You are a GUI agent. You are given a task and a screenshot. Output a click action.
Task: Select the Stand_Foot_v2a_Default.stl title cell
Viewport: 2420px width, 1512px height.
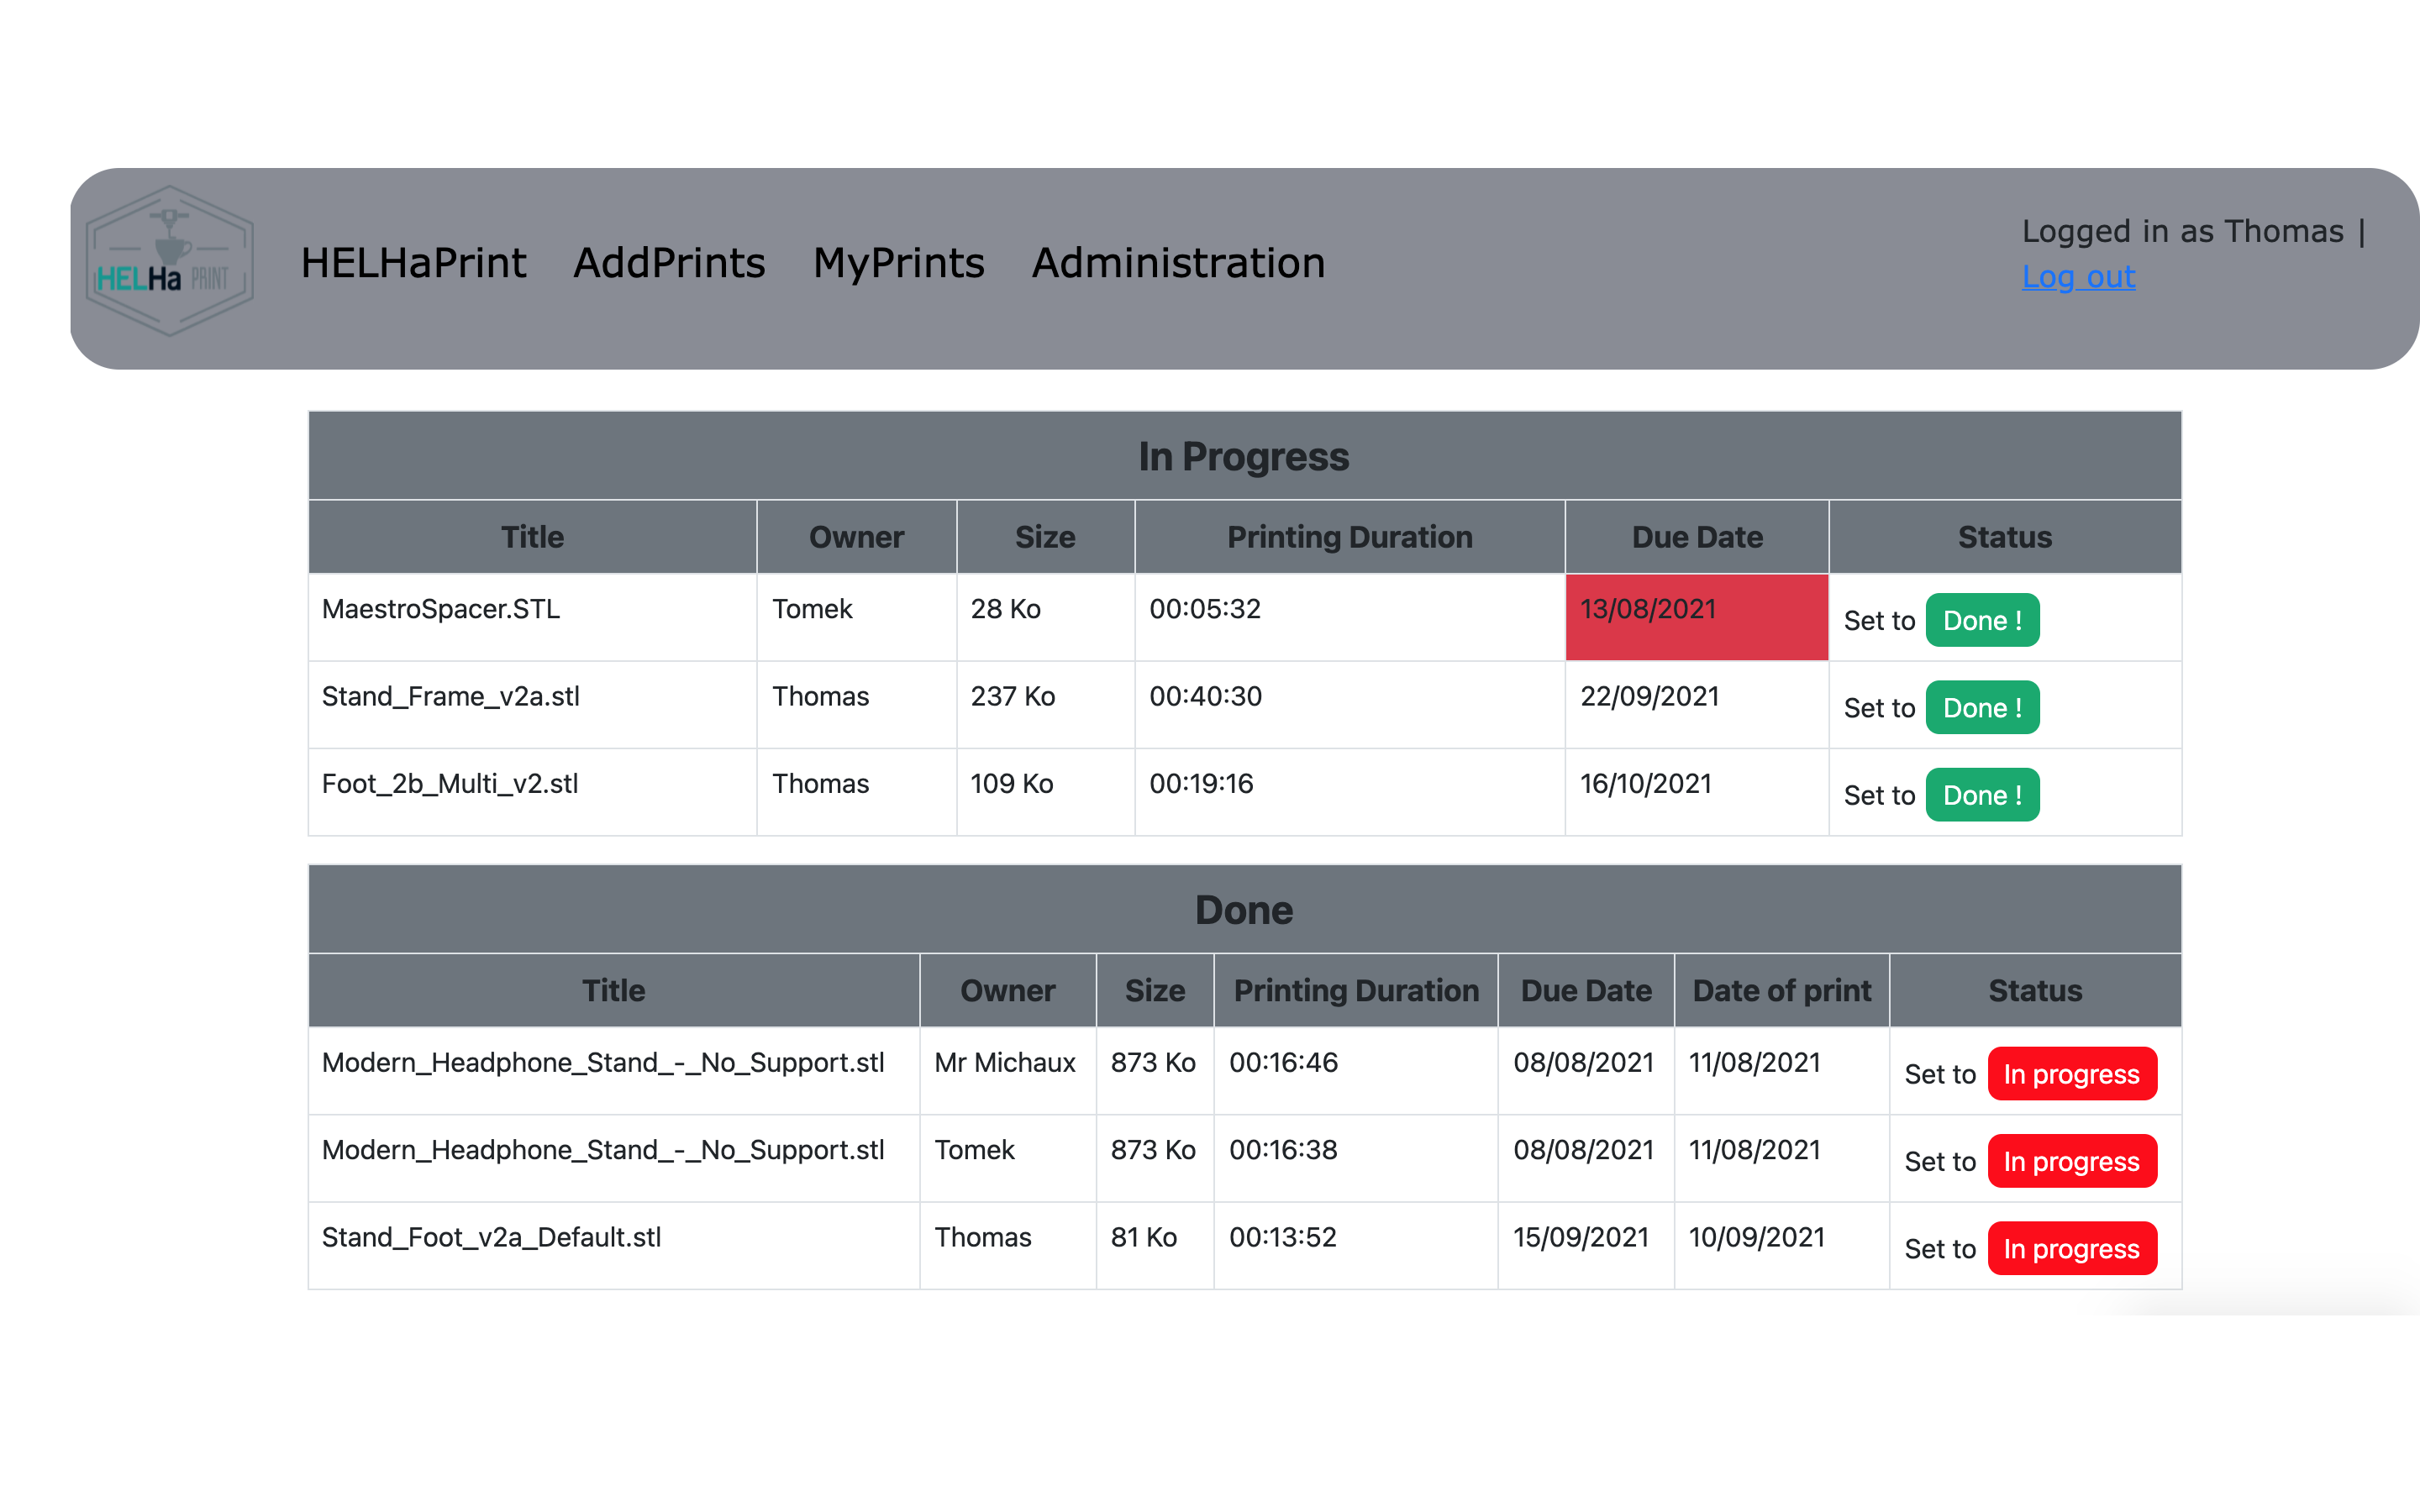coord(491,1237)
